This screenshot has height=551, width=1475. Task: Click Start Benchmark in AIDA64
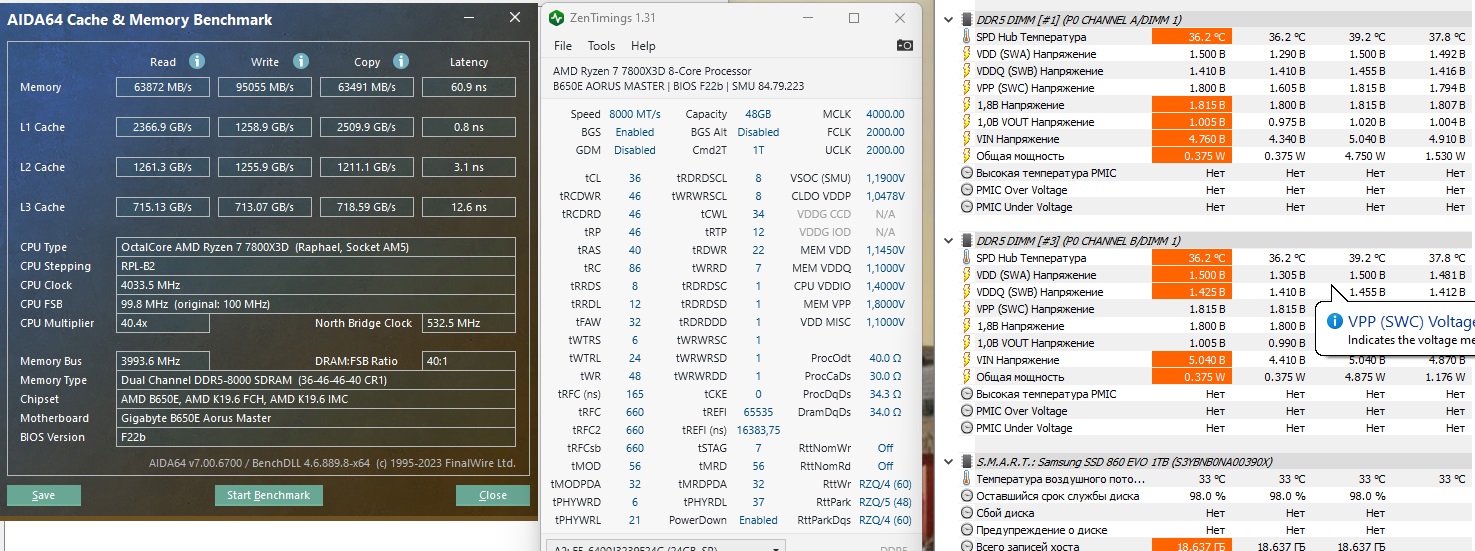268,496
